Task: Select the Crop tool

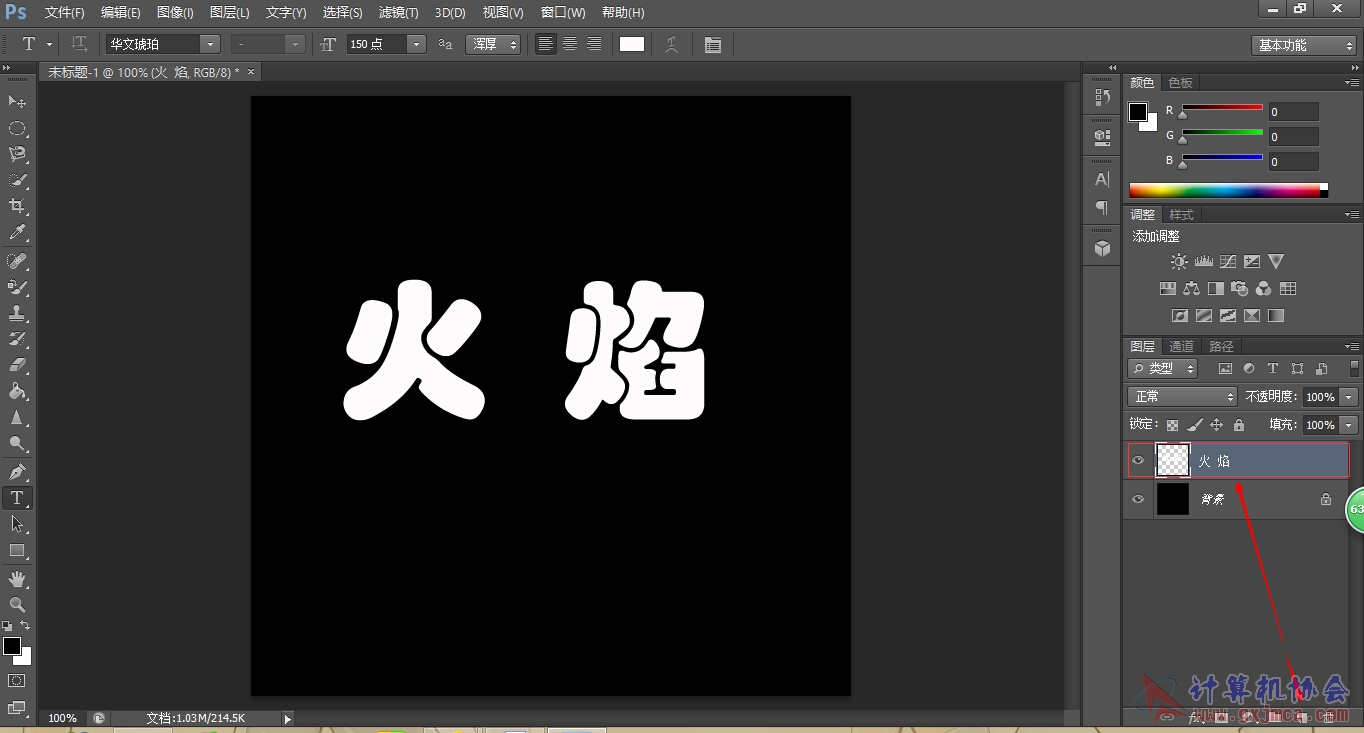Action: pos(17,206)
